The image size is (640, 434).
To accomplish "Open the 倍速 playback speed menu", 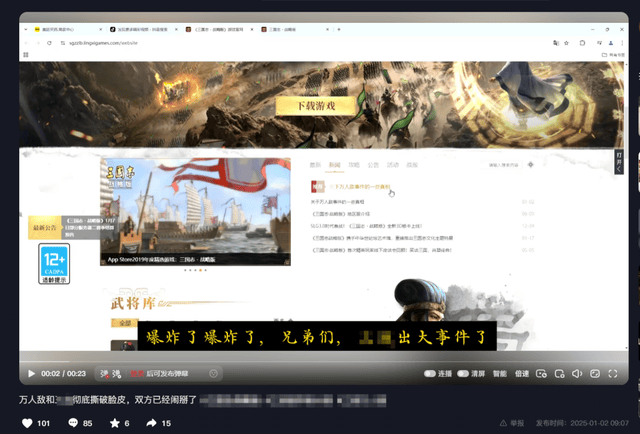I will (522, 374).
